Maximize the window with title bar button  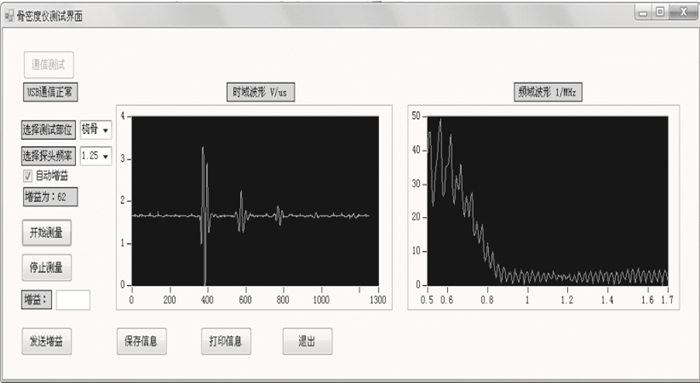click(x=660, y=12)
